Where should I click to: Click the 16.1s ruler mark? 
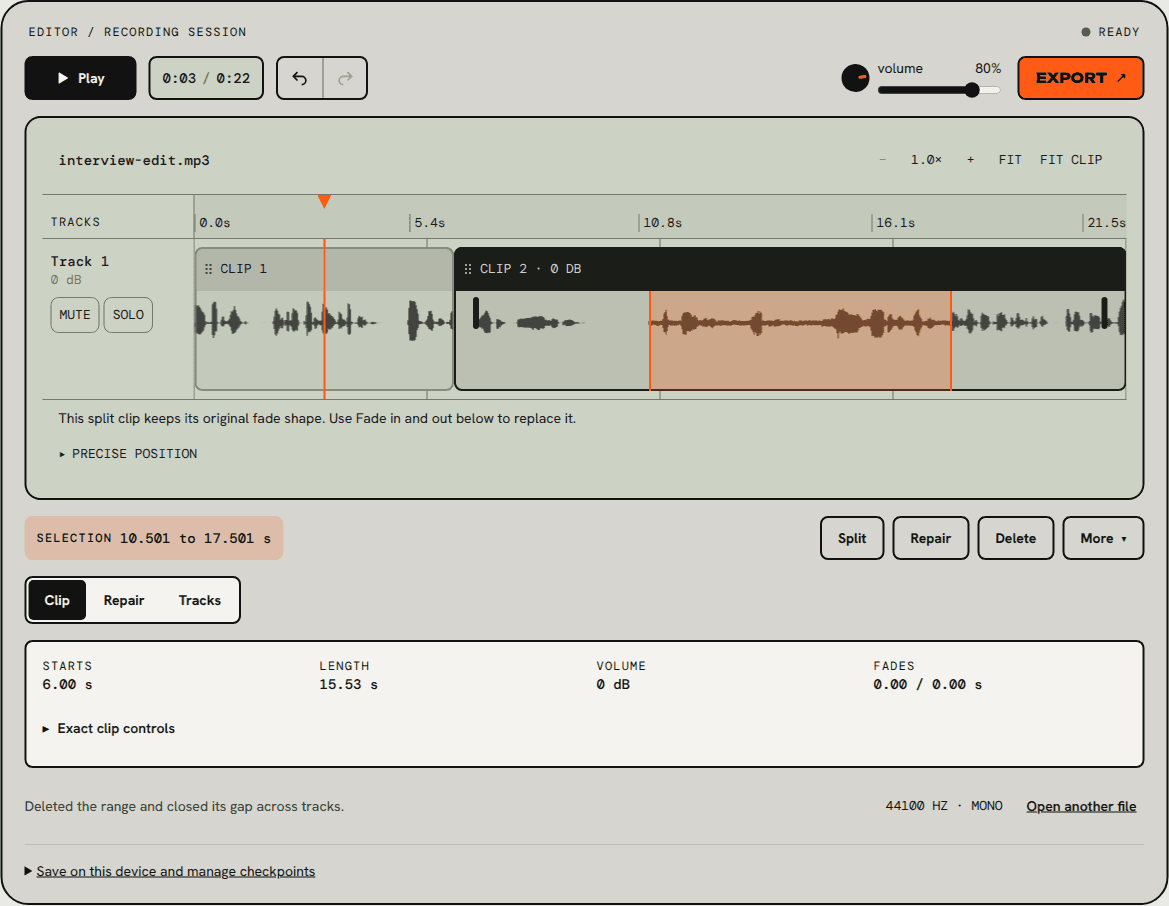895,222
